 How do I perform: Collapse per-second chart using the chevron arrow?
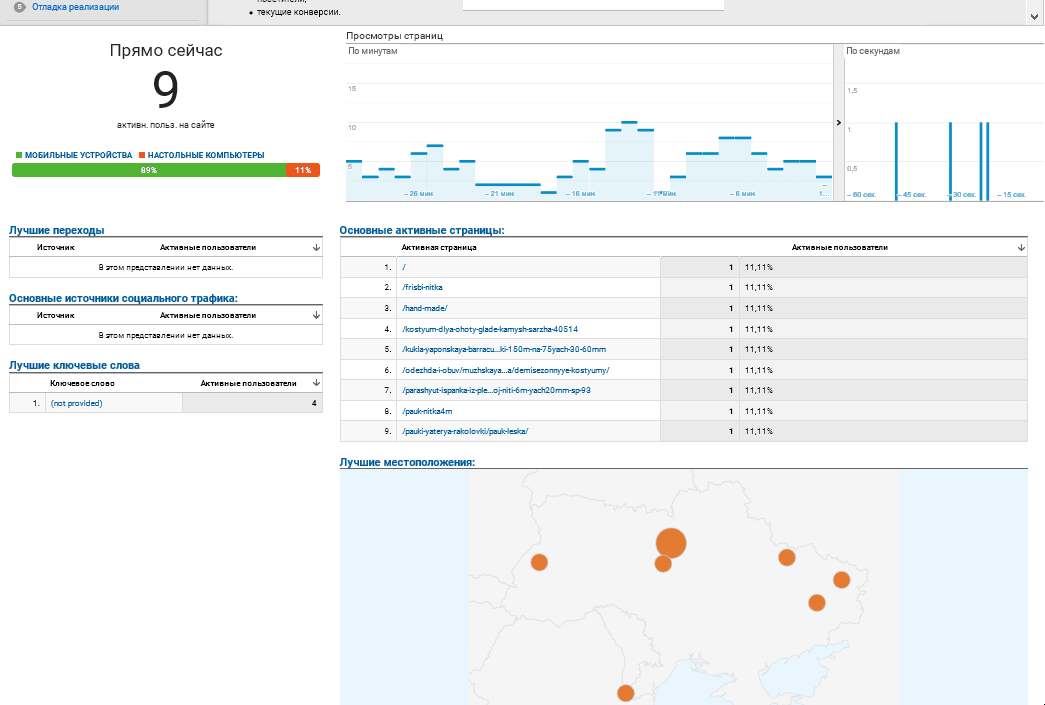tap(838, 122)
